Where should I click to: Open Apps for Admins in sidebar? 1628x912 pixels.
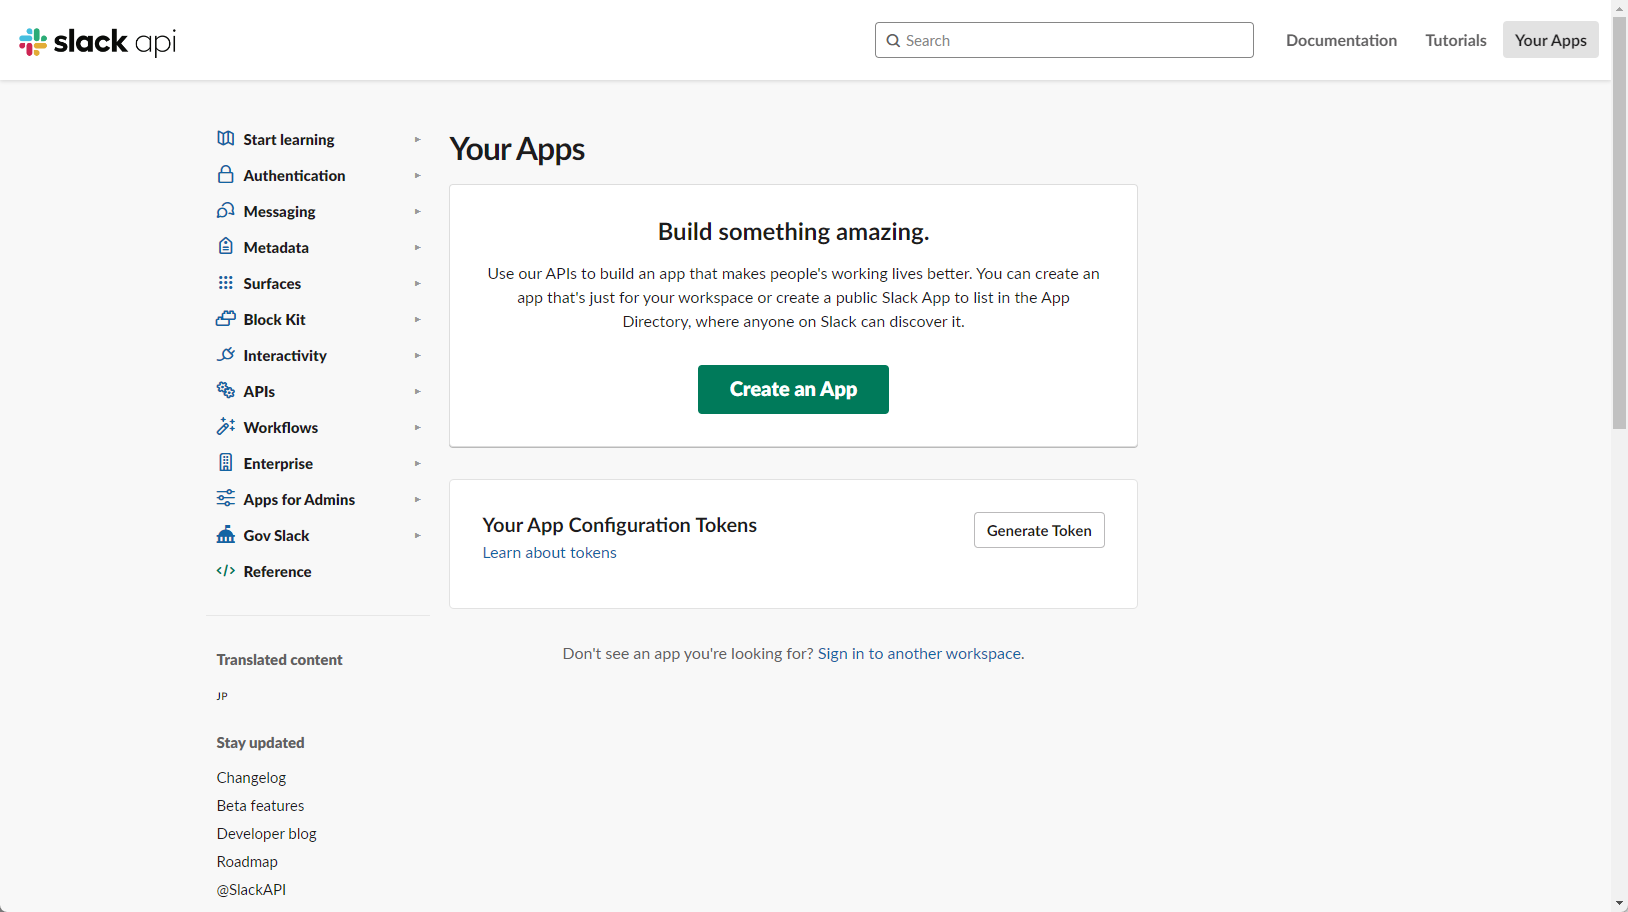299,500
